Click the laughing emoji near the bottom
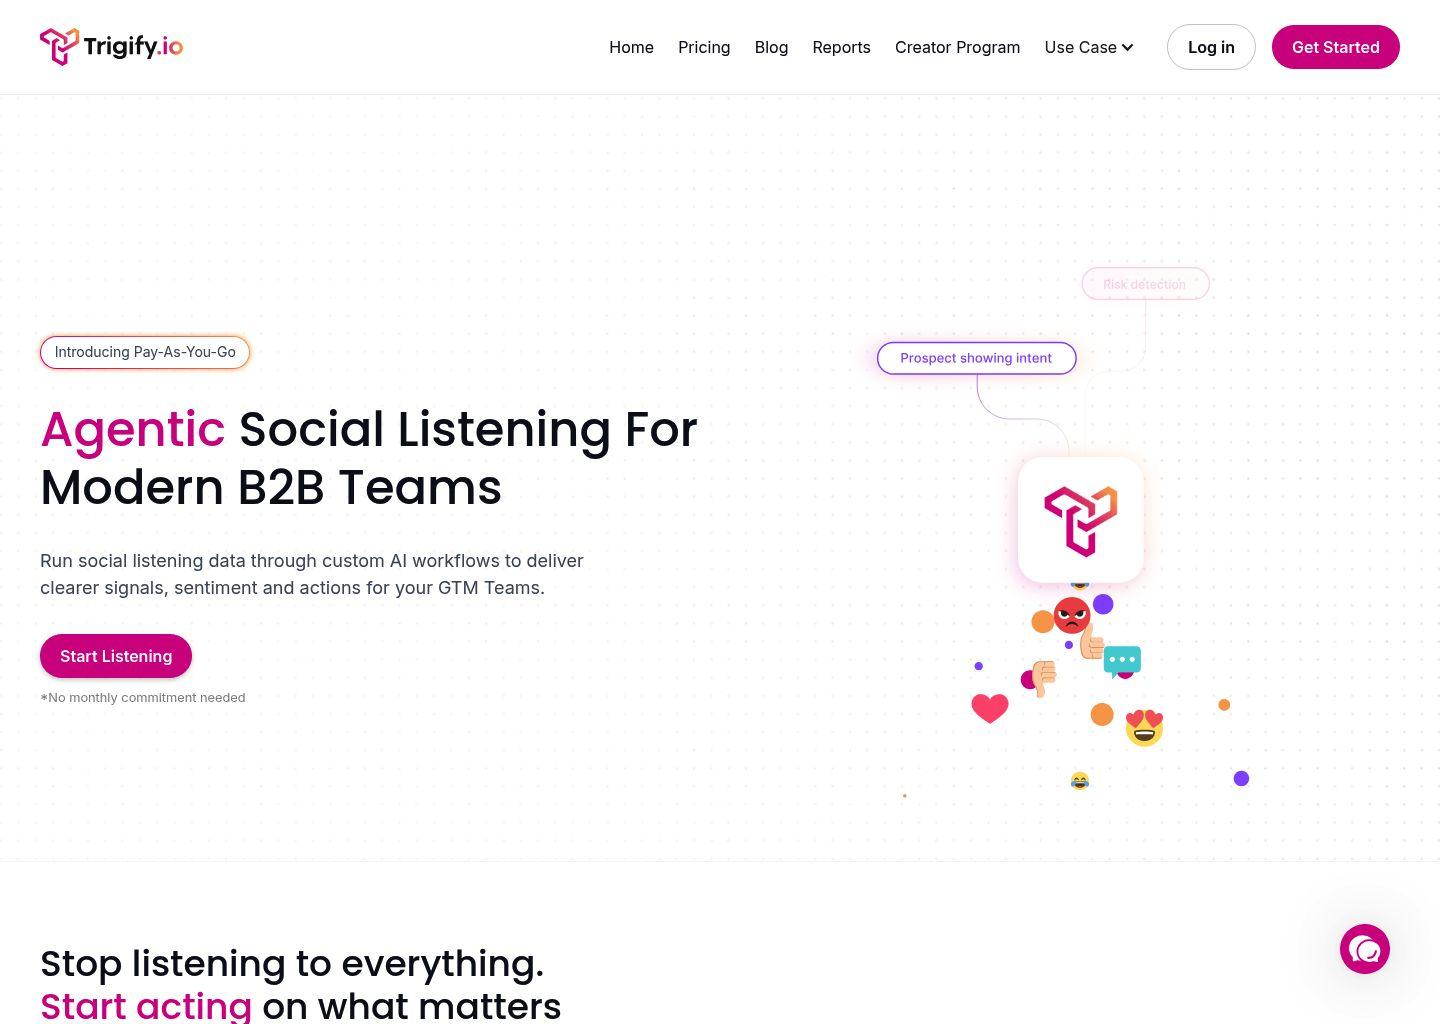Viewport: 1440px width, 1024px height. (1080, 780)
